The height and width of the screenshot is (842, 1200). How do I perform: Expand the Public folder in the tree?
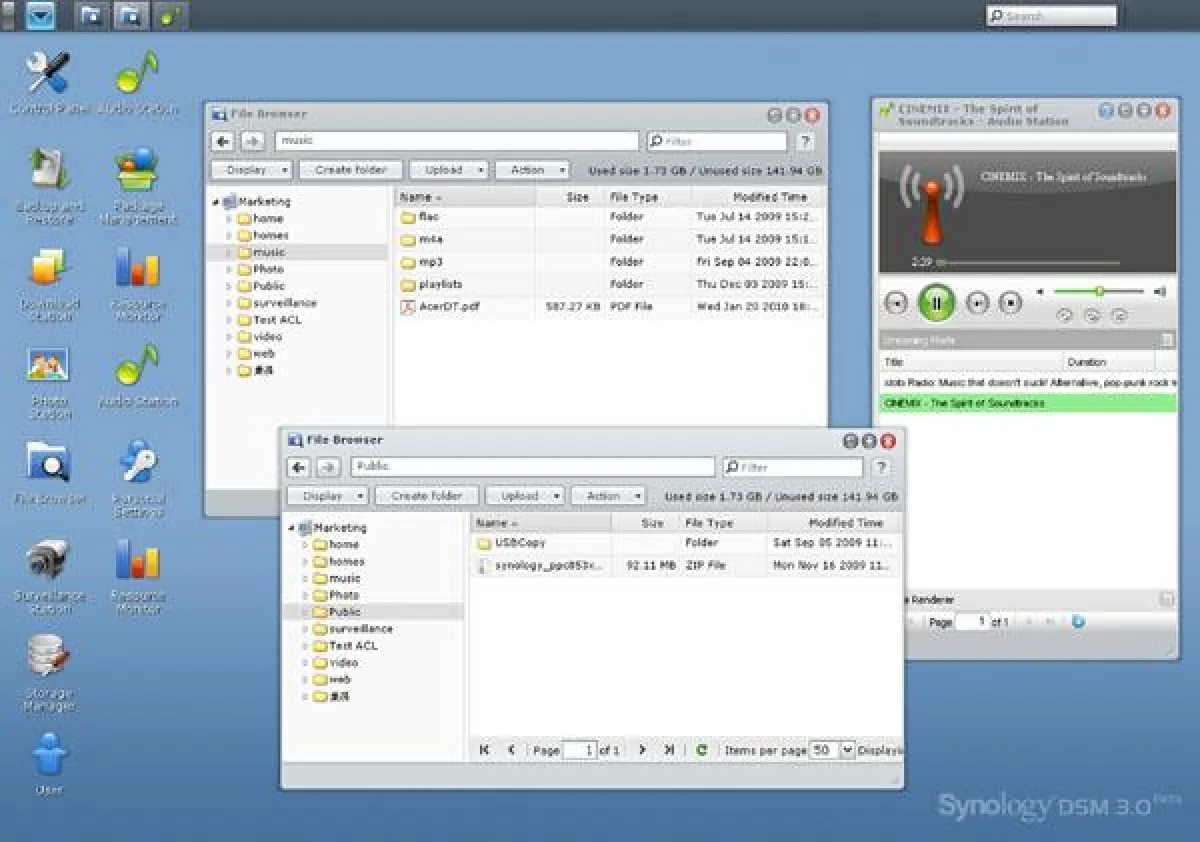305,611
